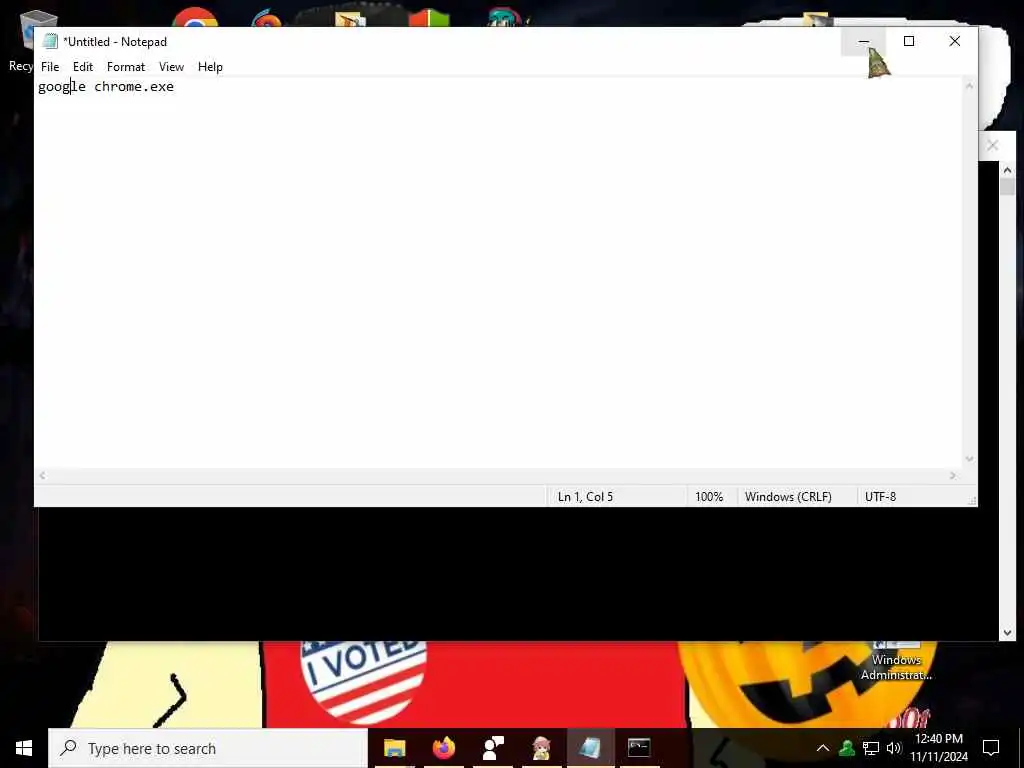Click the Notepad resize grip corner

tap(972, 501)
